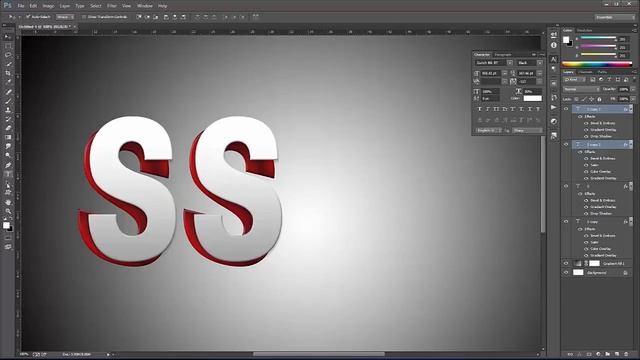Click the text Color swatch in Character panel
Image resolution: width=640 pixels, height=360 pixels.
pyautogui.click(x=533, y=98)
